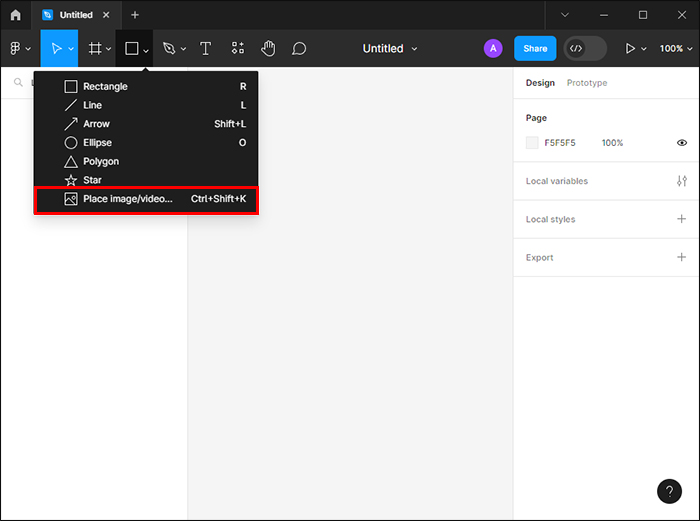Image resolution: width=700 pixels, height=521 pixels.
Task: Open the purple user avatar A
Action: coord(493,48)
